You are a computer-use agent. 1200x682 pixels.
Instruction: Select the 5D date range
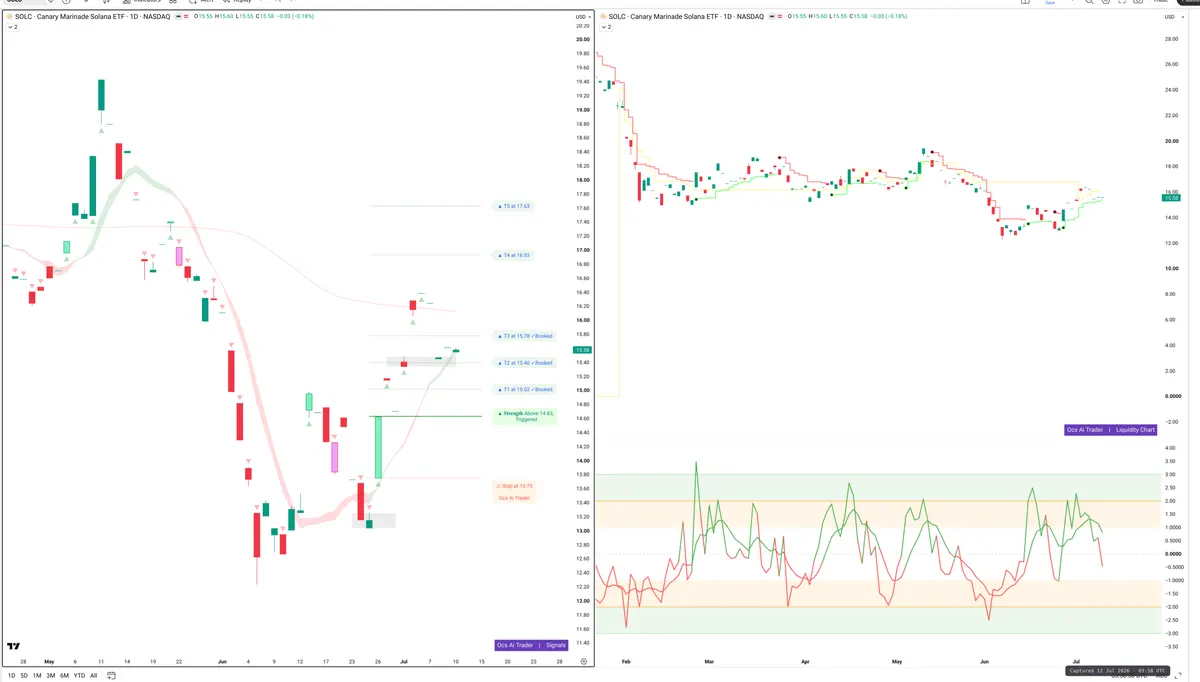pos(24,676)
